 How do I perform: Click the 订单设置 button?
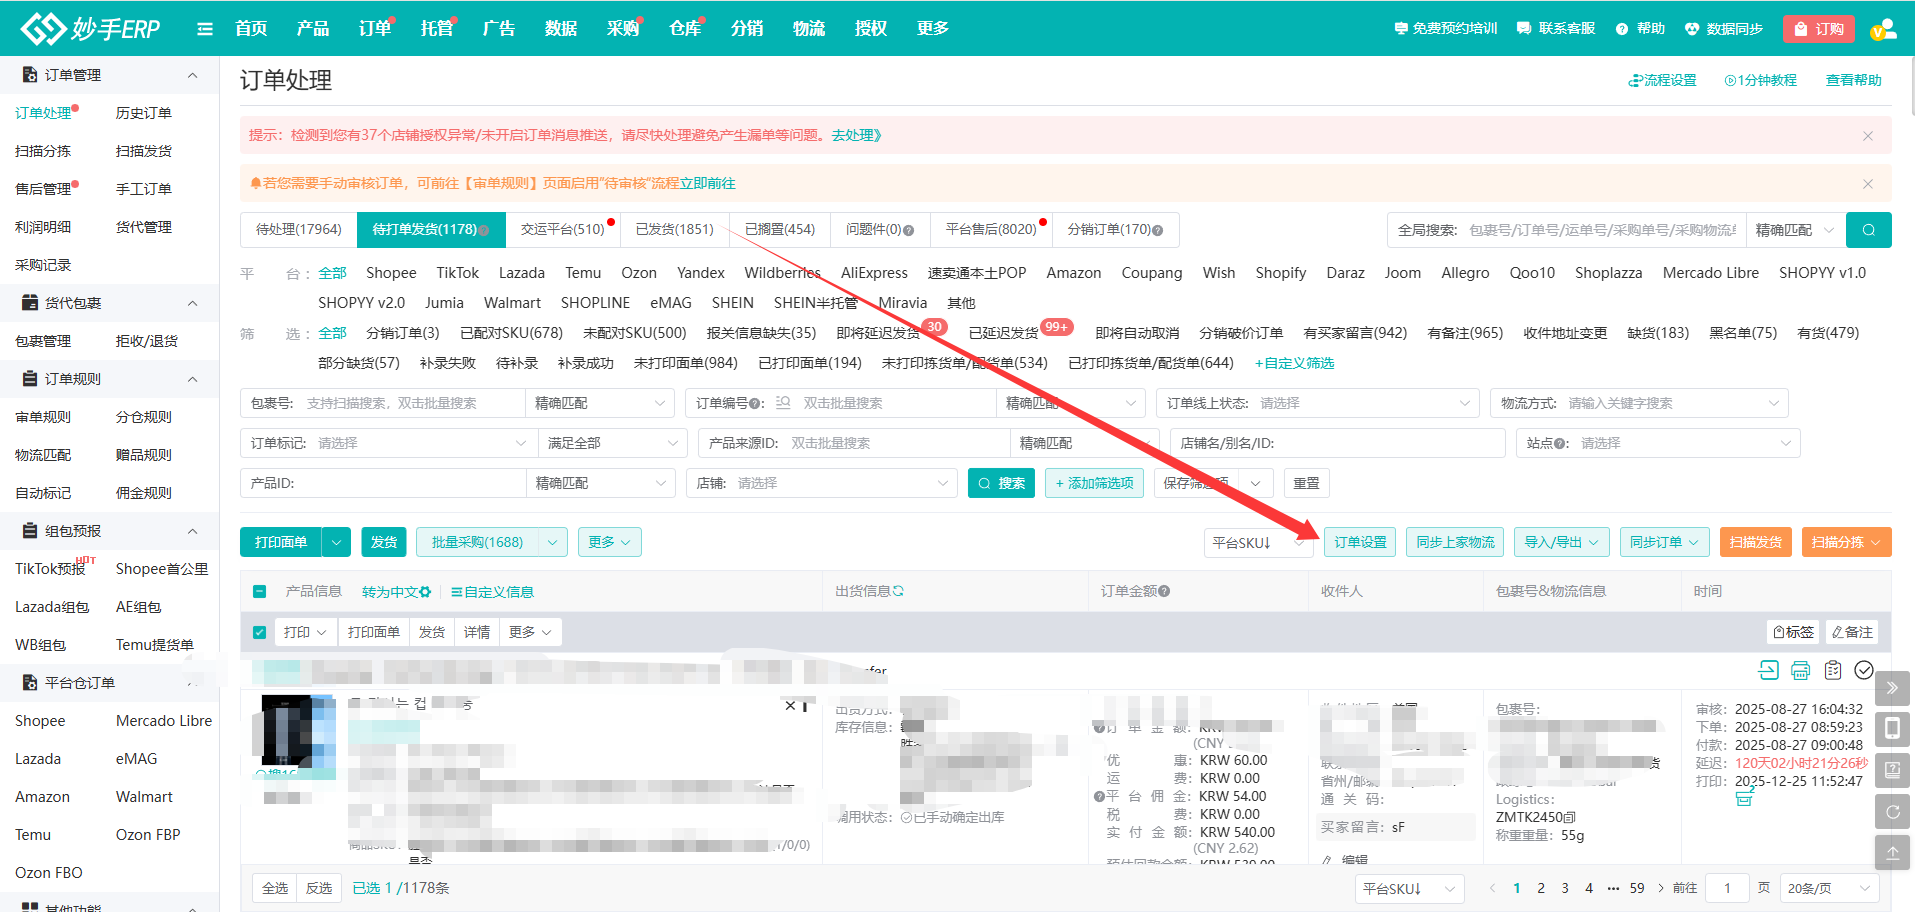click(x=1360, y=542)
